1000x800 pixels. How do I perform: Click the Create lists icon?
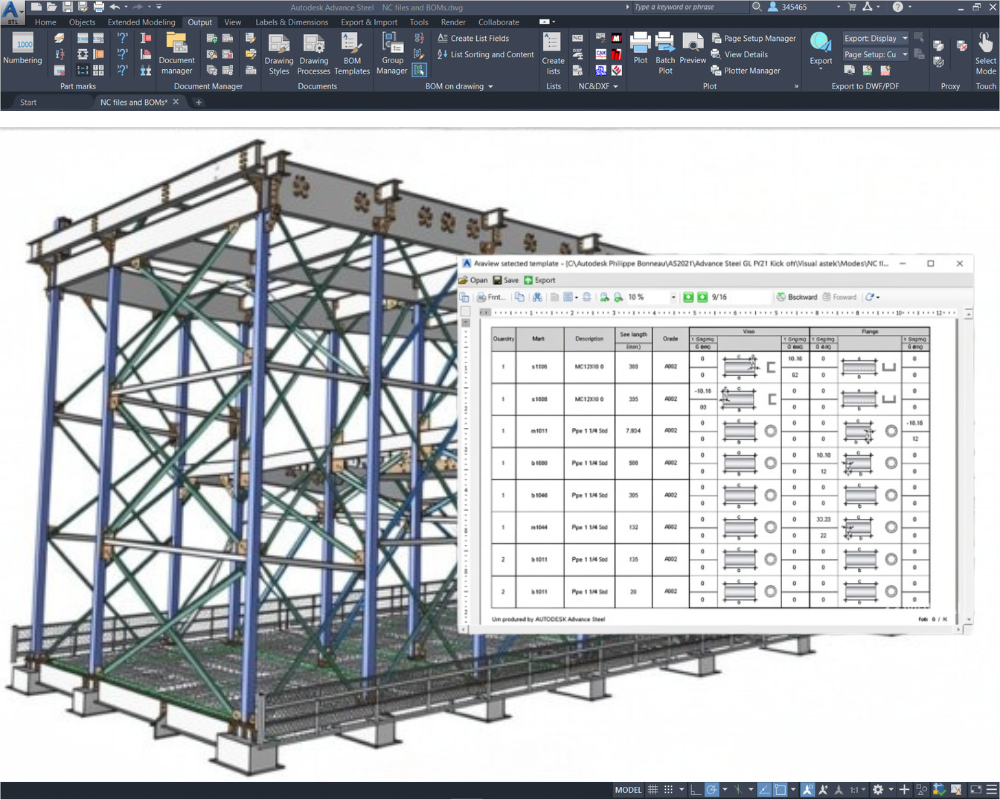[553, 54]
